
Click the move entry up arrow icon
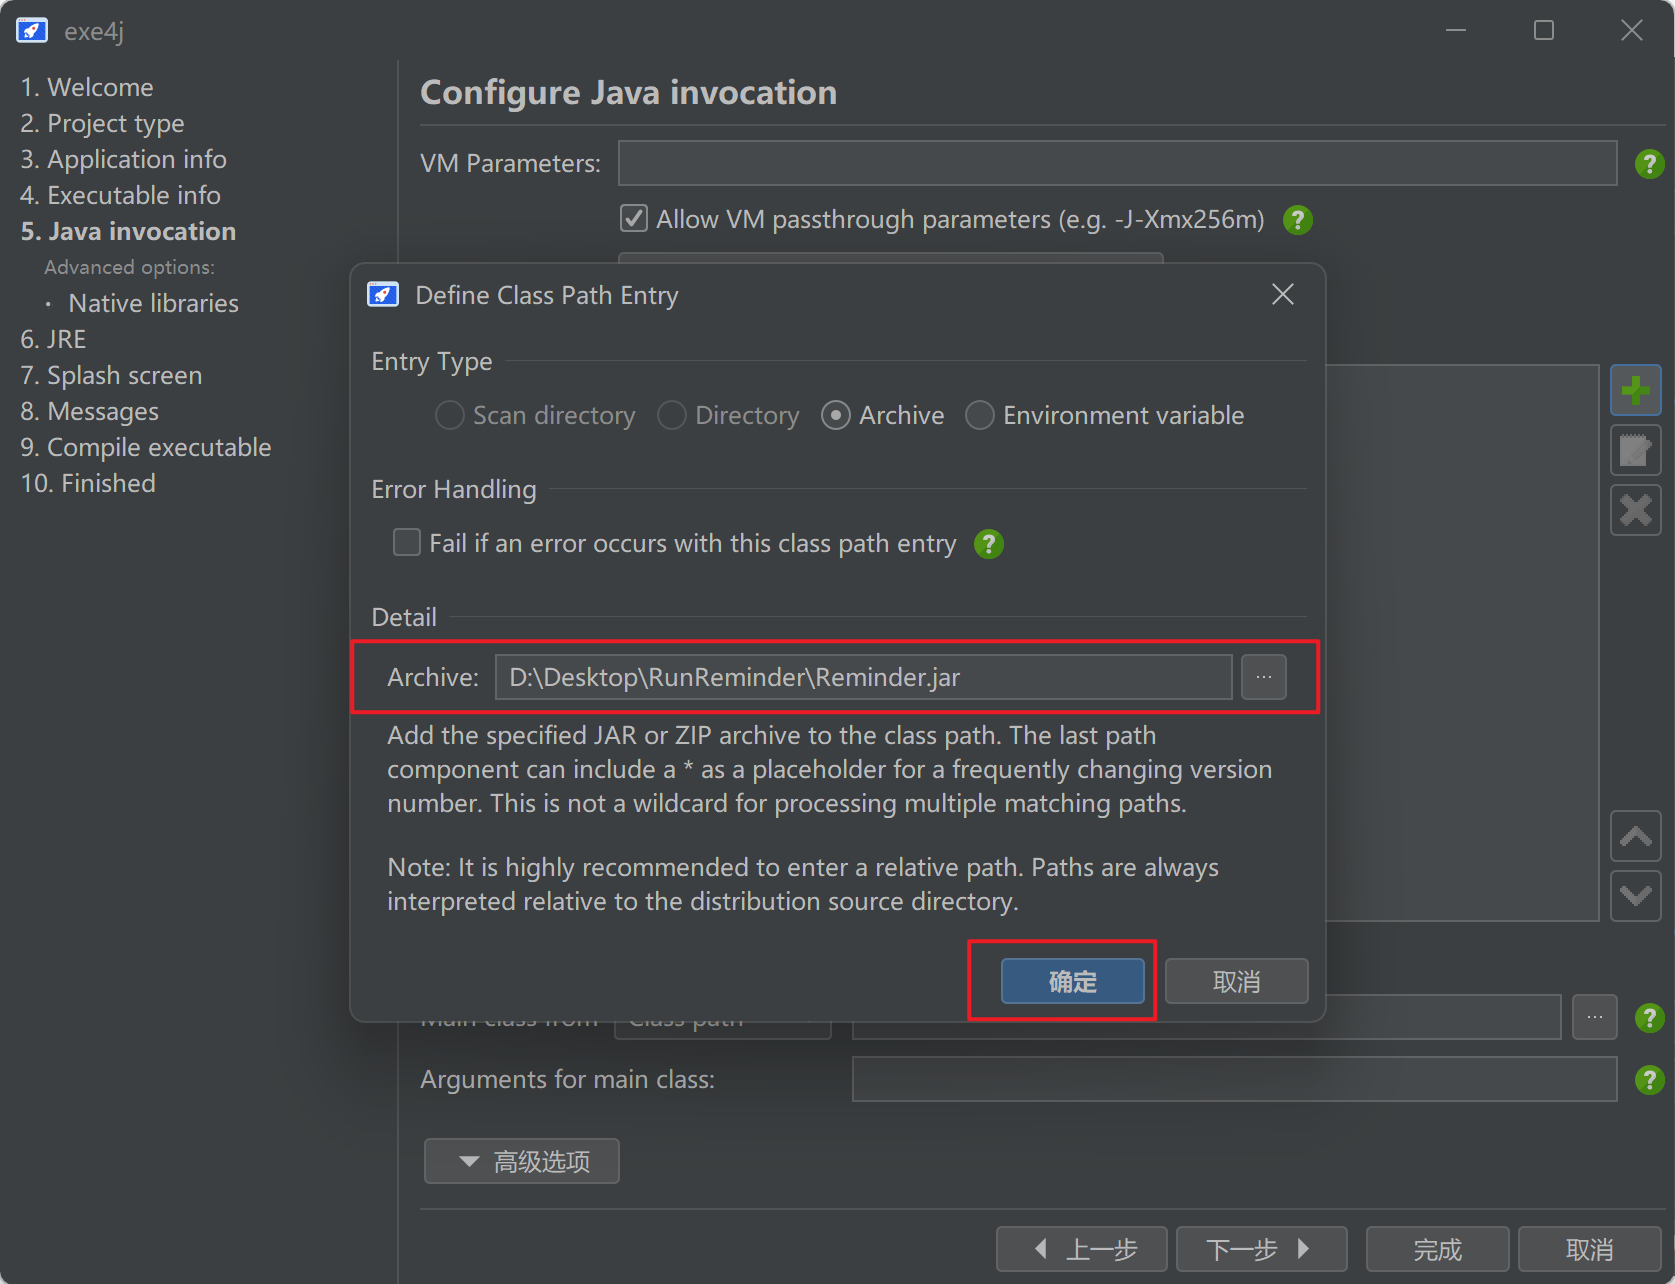[1635, 836]
